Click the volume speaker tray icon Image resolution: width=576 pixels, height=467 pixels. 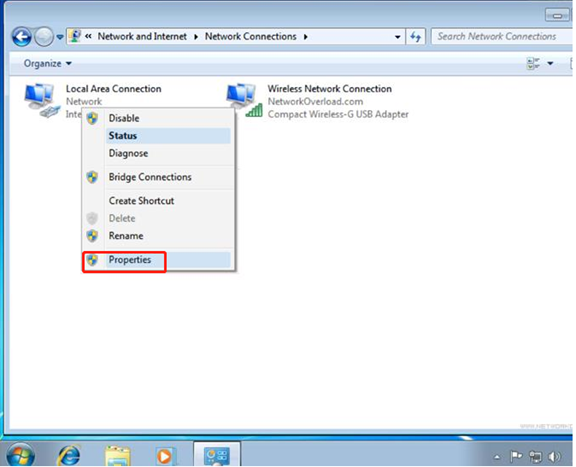(x=554, y=457)
